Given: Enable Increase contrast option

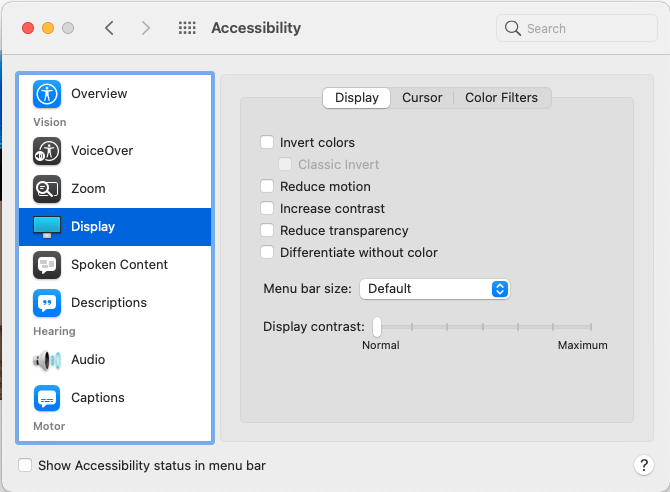Looking at the screenshot, I should [267, 209].
